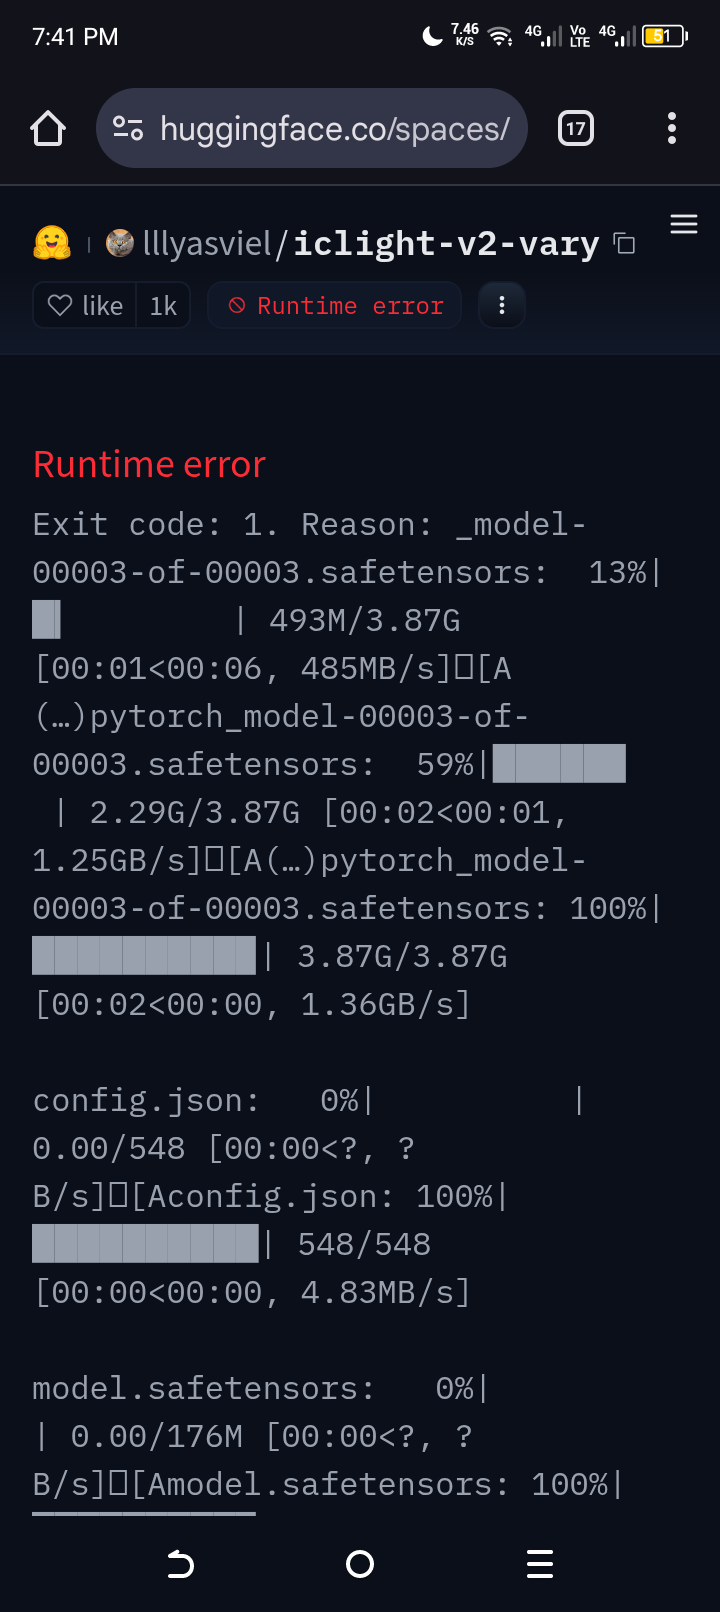Tap the red Runtime error heading
This screenshot has height=1612, width=720.
pos(149,464)
